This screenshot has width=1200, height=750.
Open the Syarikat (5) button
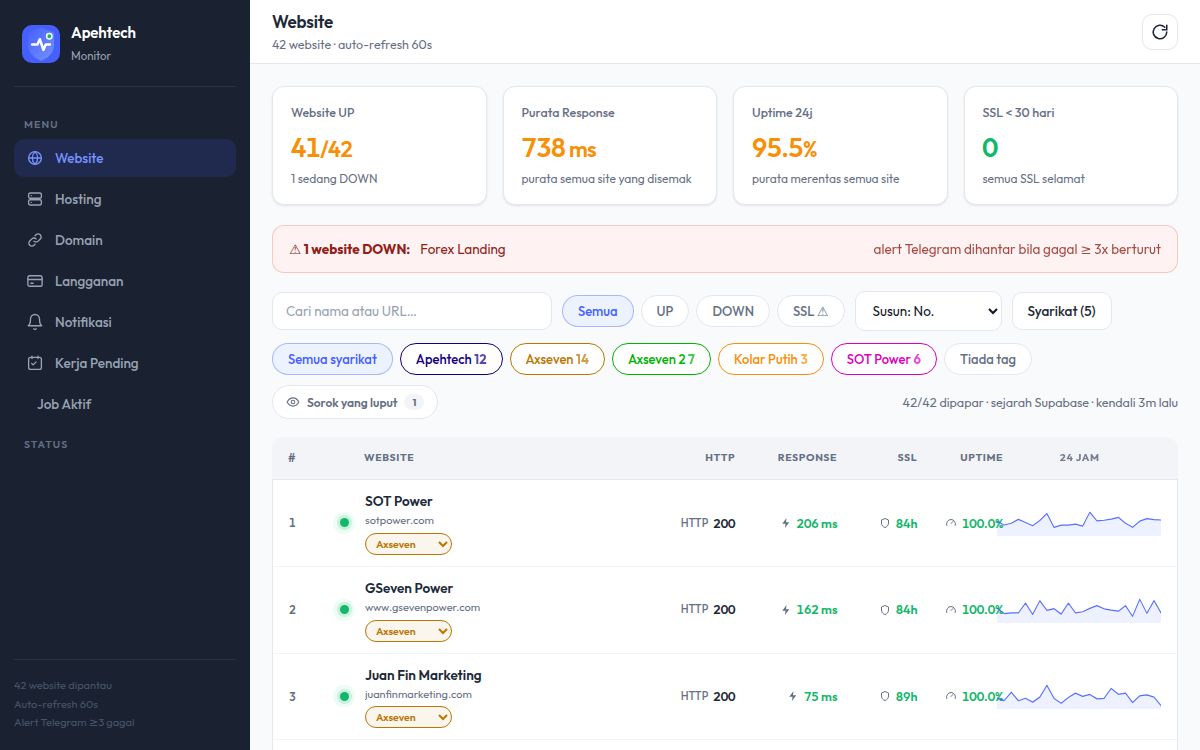coord(1061,311)
